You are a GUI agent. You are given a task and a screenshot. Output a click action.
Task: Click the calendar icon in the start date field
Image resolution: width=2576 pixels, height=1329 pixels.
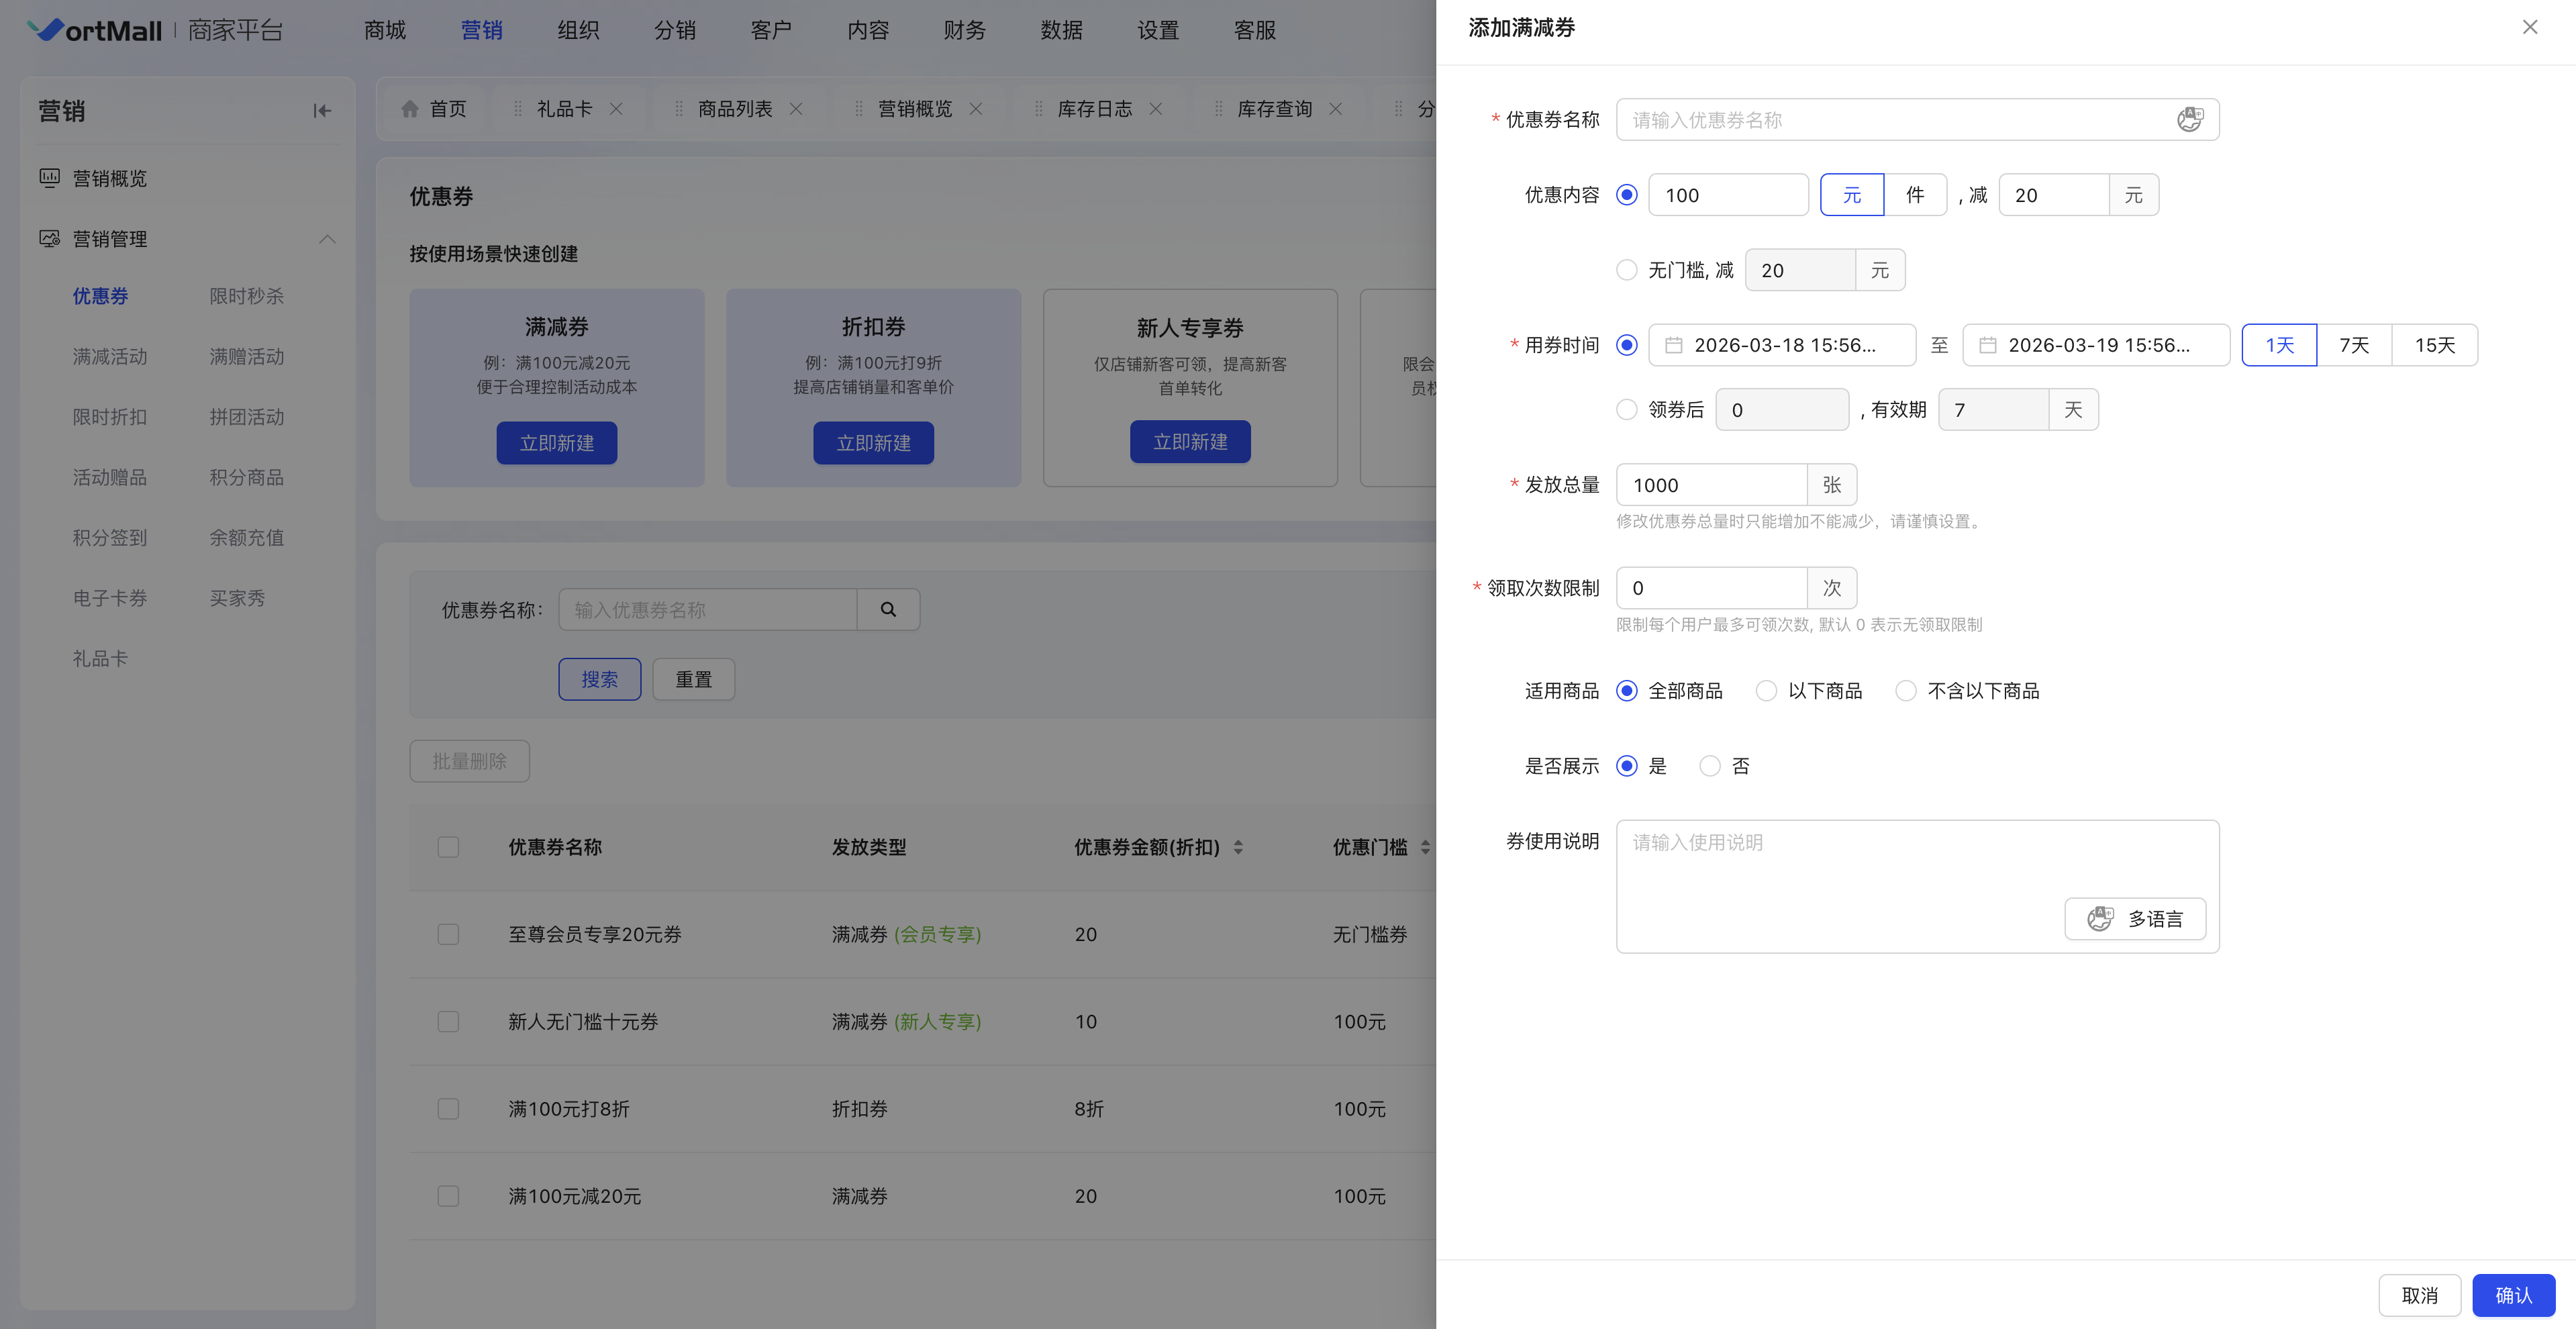coord(1673,345)
